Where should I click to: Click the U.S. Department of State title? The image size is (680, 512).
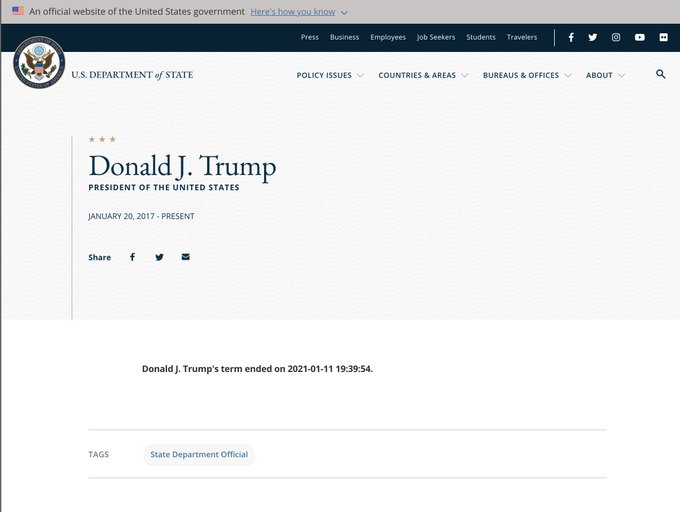coord(132,75)
